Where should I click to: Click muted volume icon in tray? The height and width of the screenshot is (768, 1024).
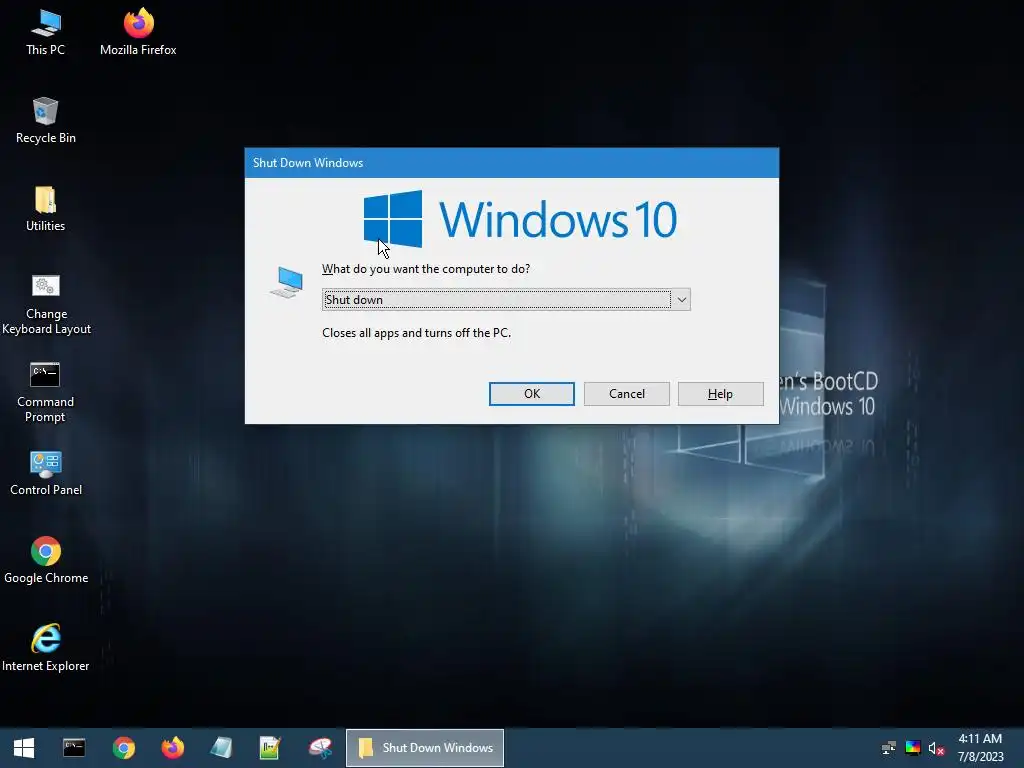(x=936, y=748)
